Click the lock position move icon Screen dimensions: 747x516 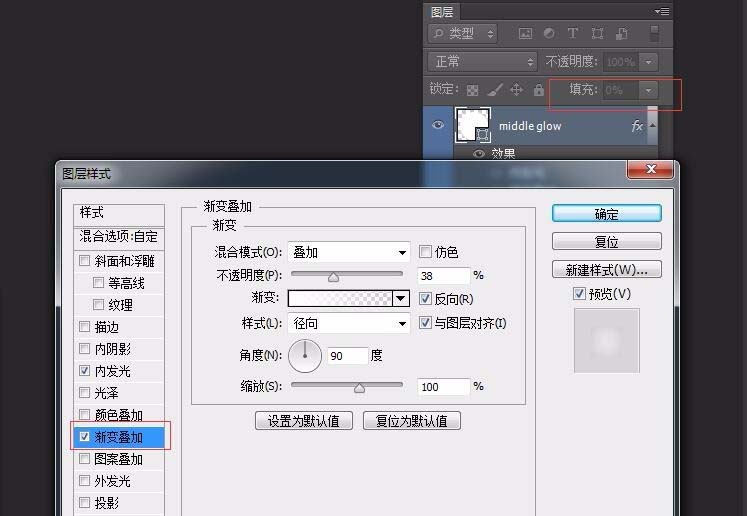(516, 90)
